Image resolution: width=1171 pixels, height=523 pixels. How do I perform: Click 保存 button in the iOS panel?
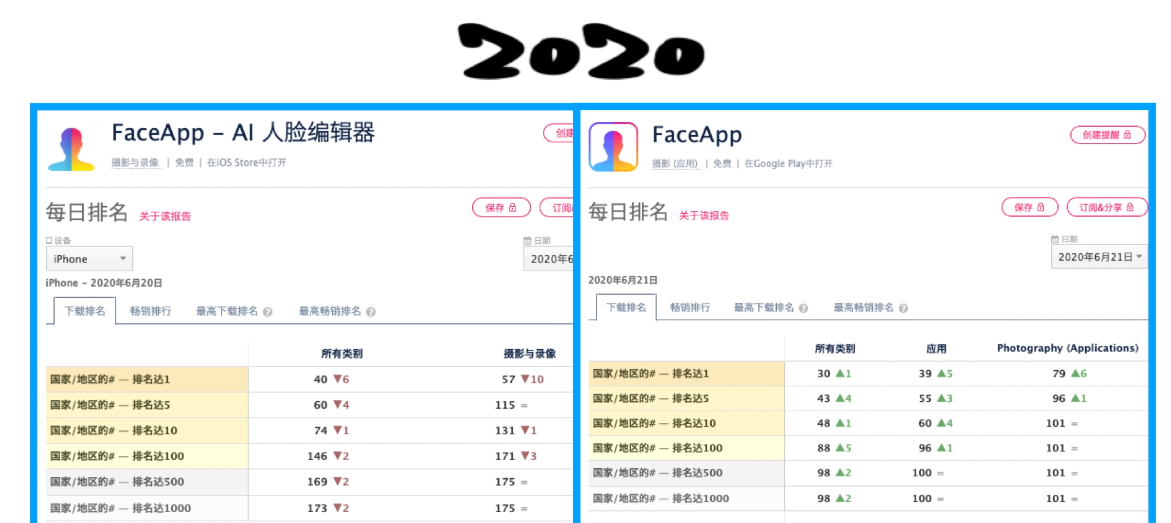point(501,208)
